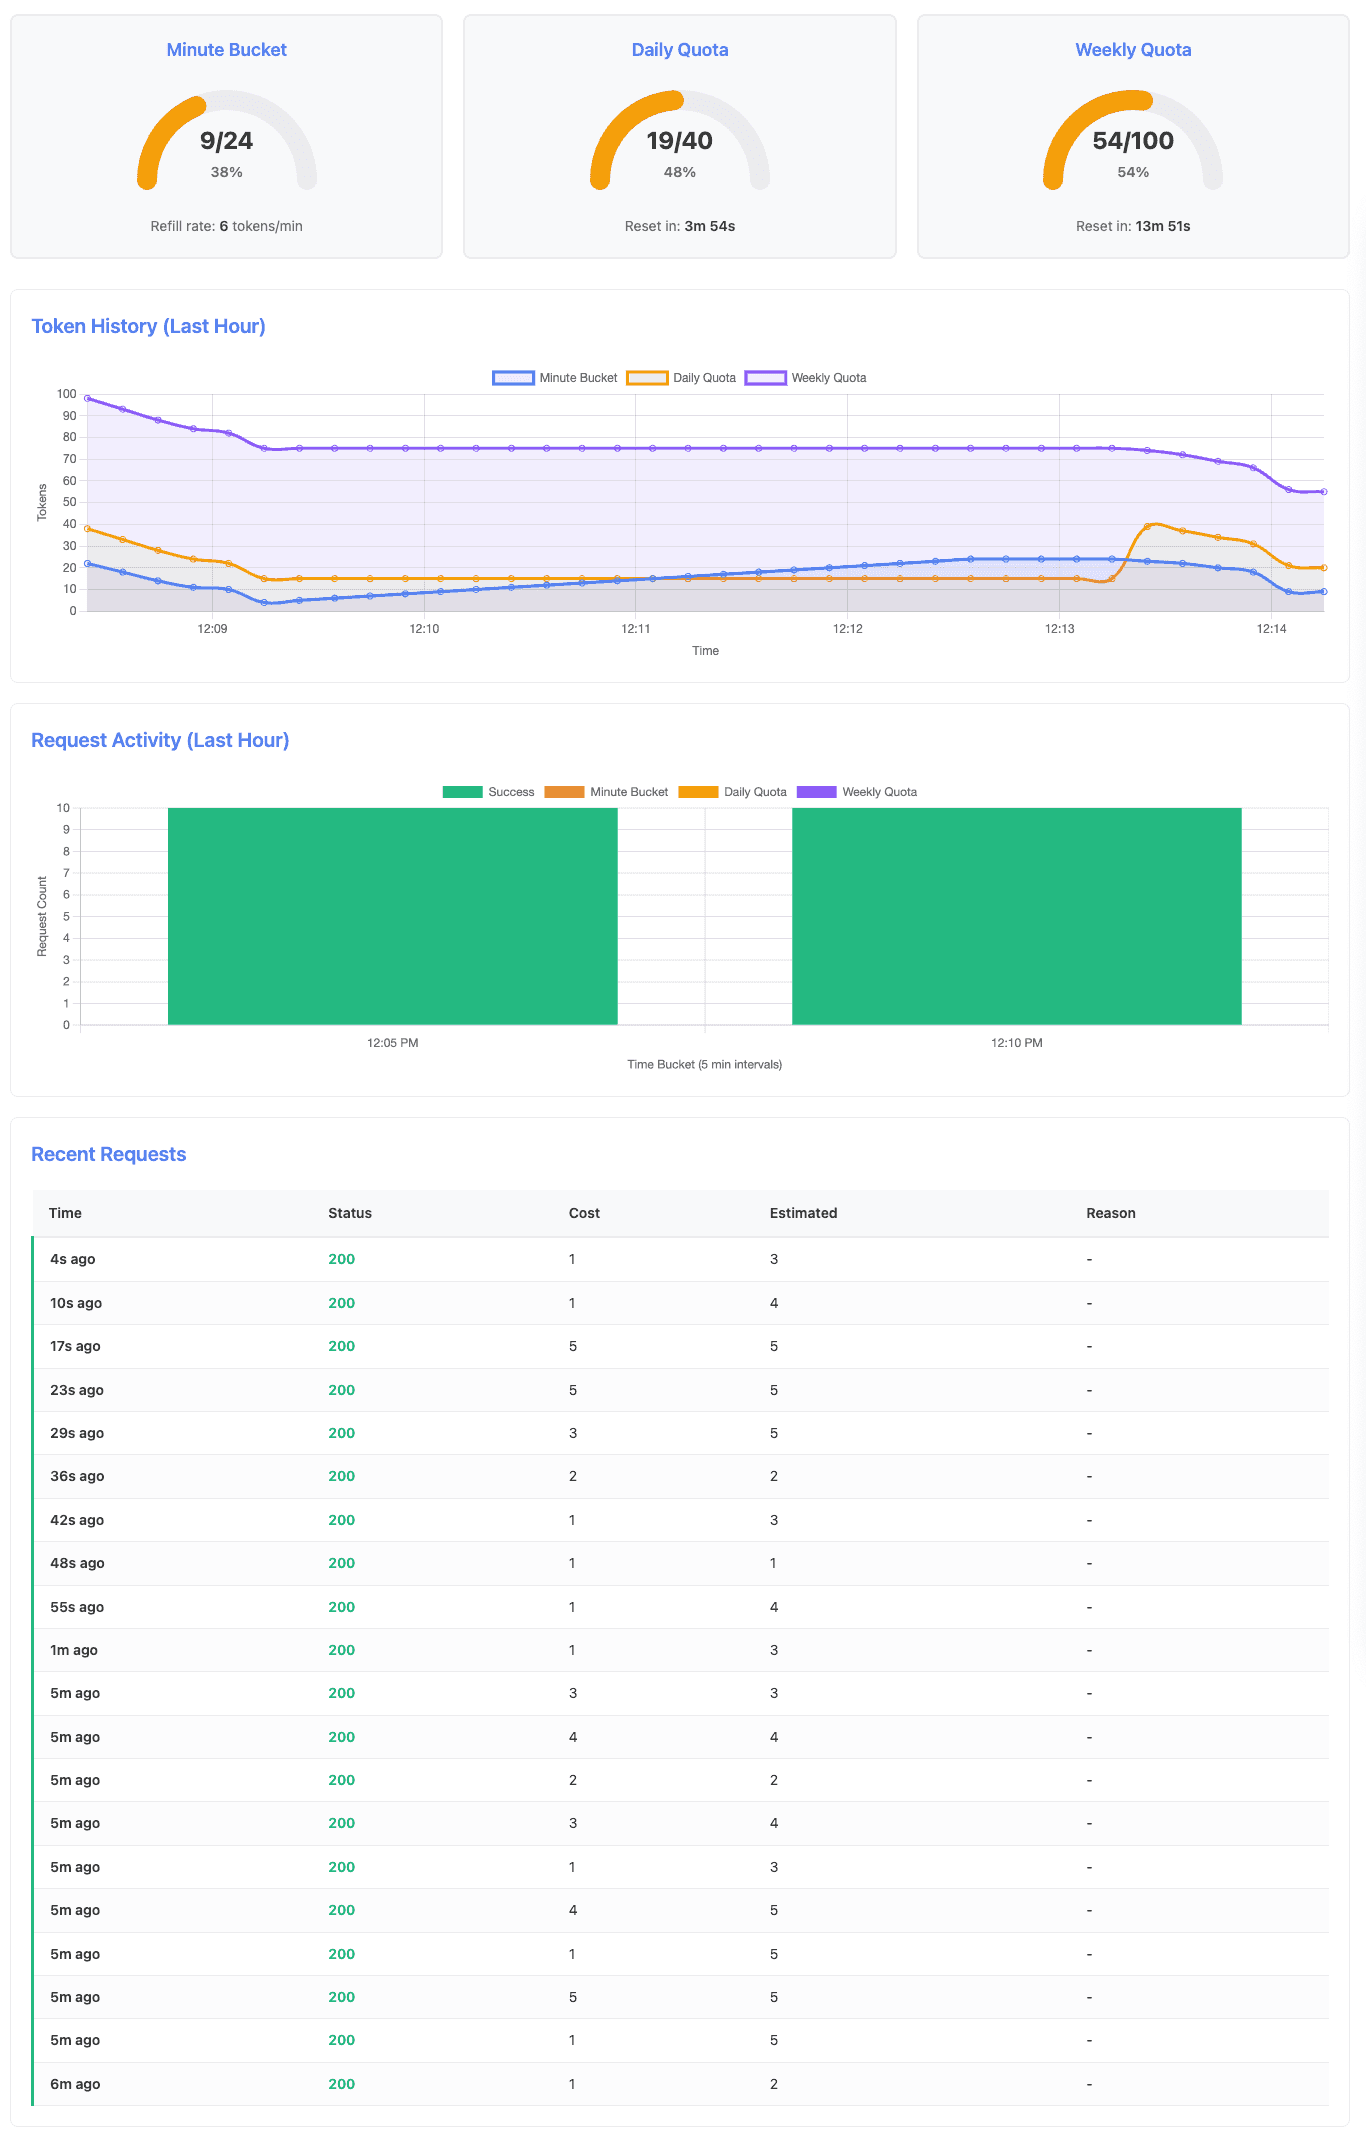Hide Daily Quota series in Token History legend
Image resolution: width=1366 pixels, height=2144 pixels.
pyautogui.click(x=681, y=378)
